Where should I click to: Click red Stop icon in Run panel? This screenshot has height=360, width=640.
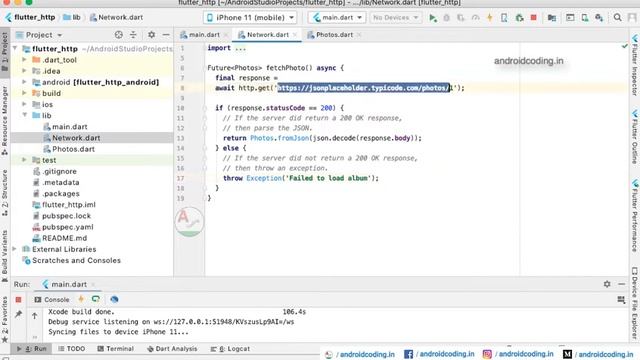tap(18, 300)
